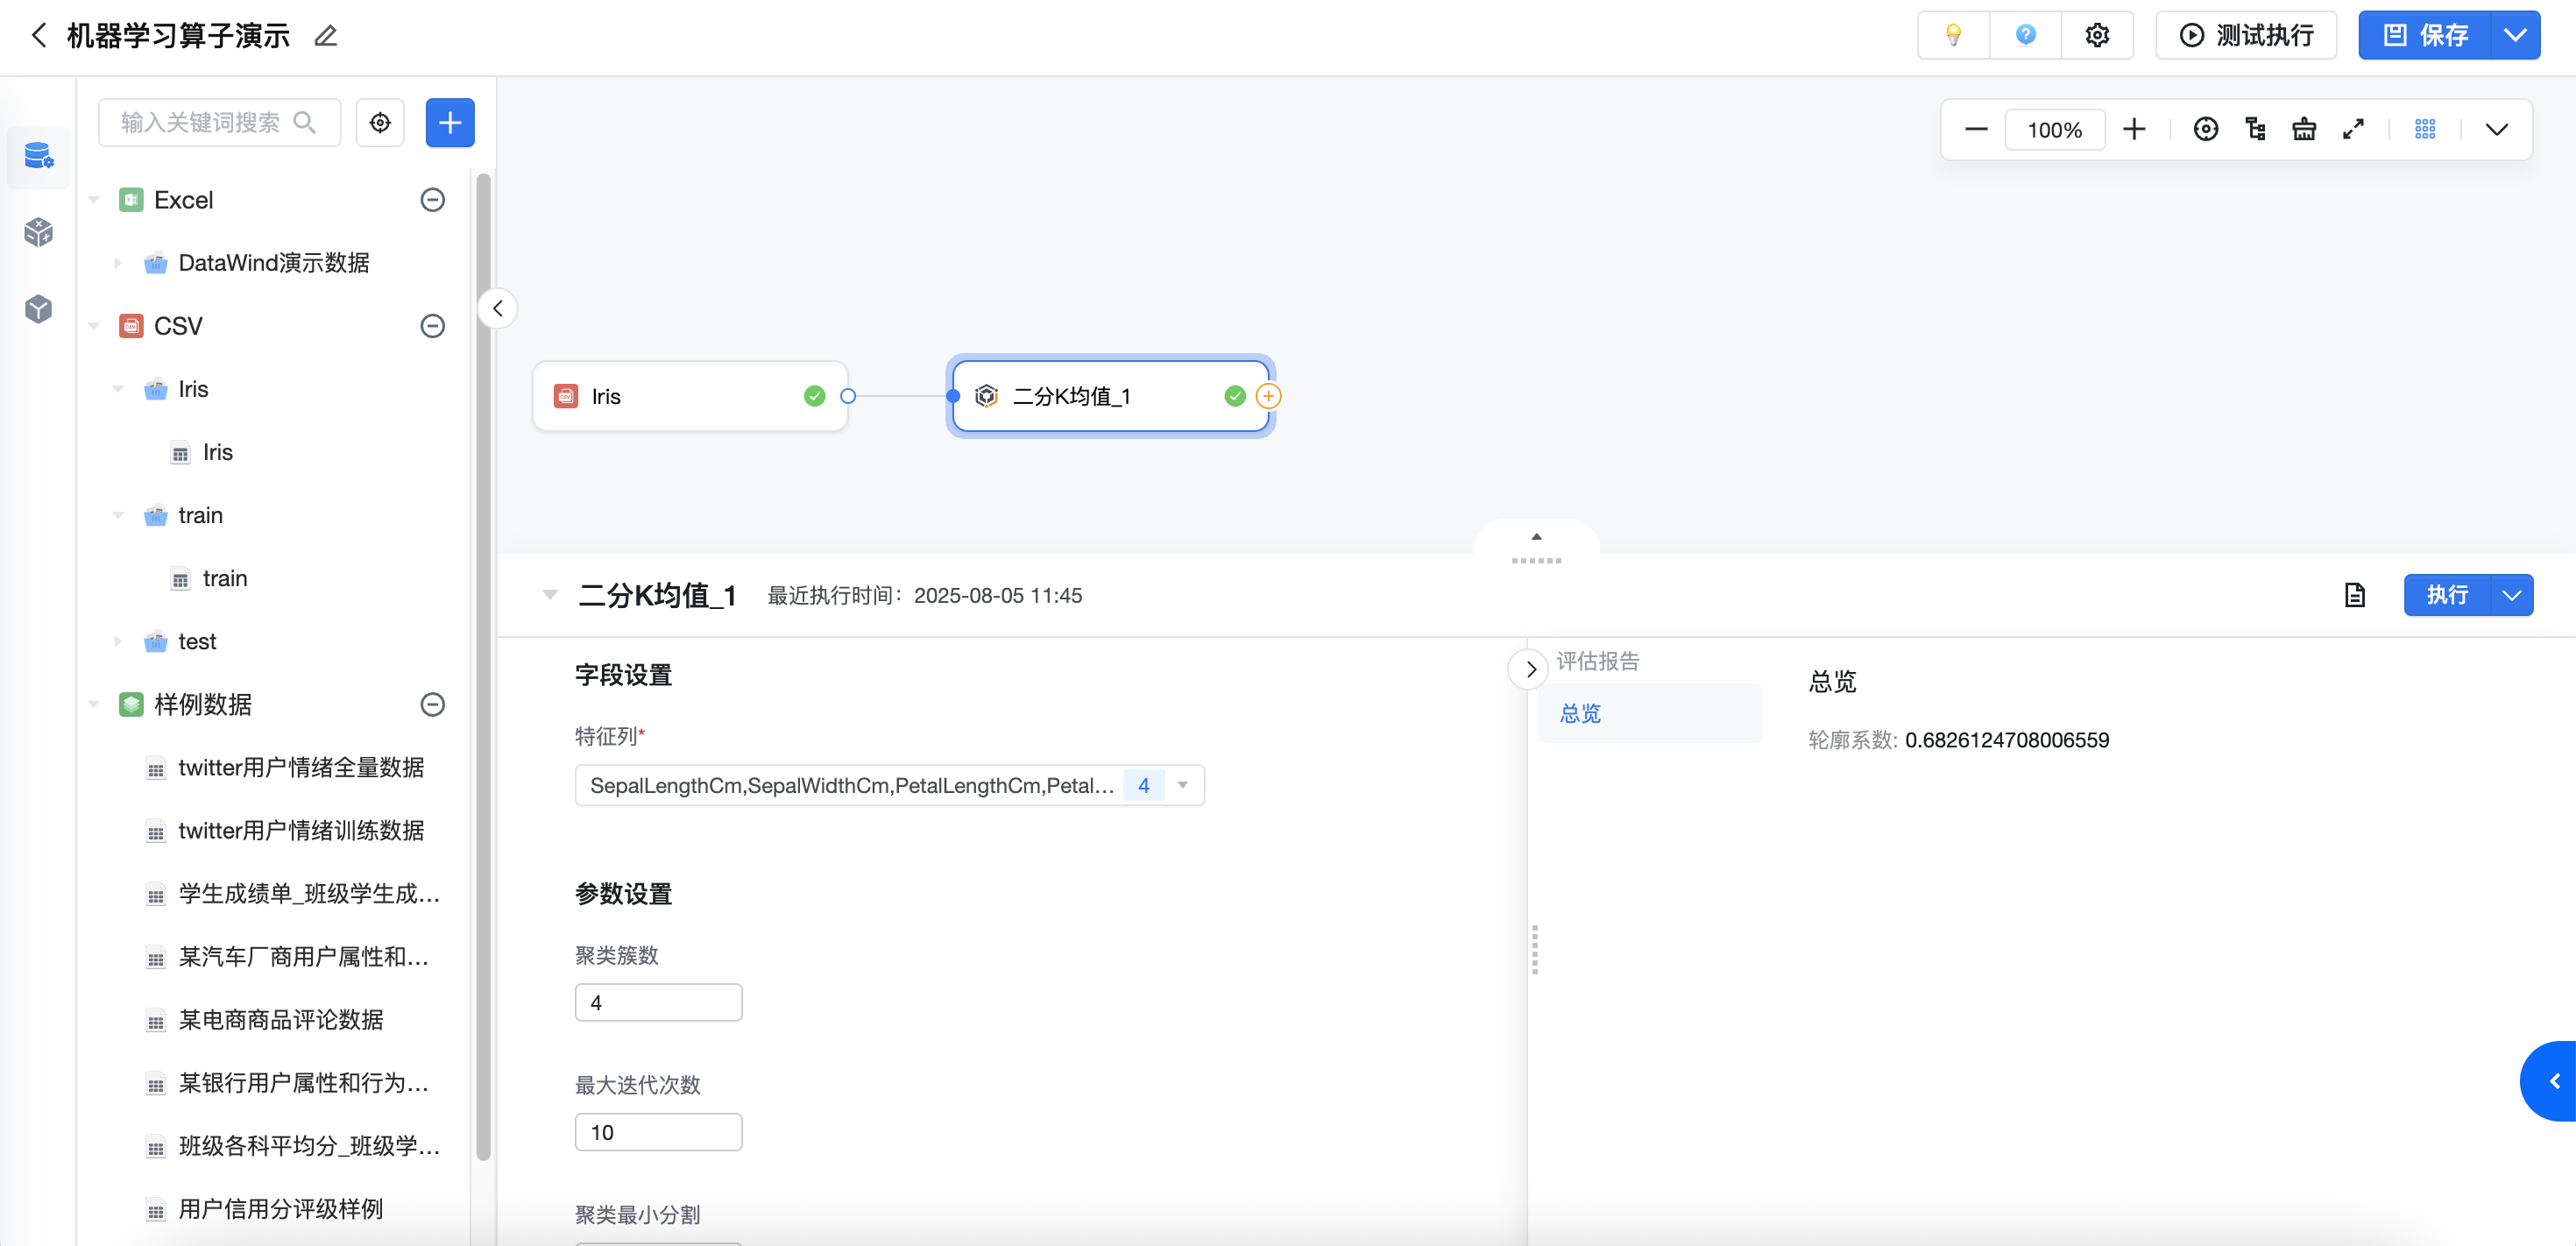Click the lightbulb tips icon
The width and height of the screenshot is (2576, 1246).
(x=1953, y=36)
